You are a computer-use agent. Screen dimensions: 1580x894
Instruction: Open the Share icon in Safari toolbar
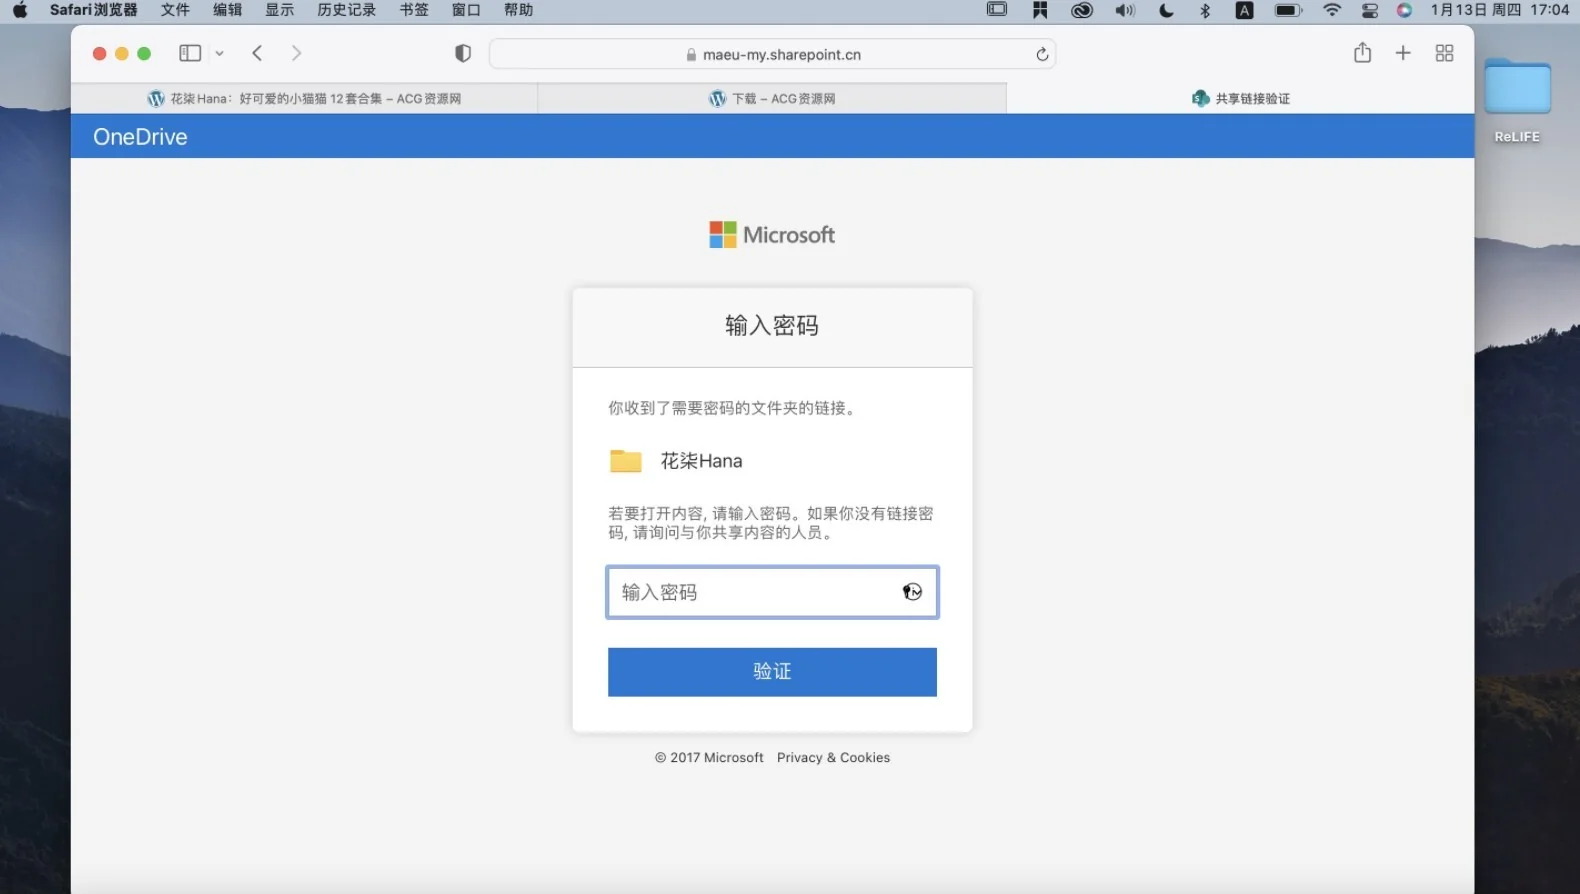tap(1362, 53)
